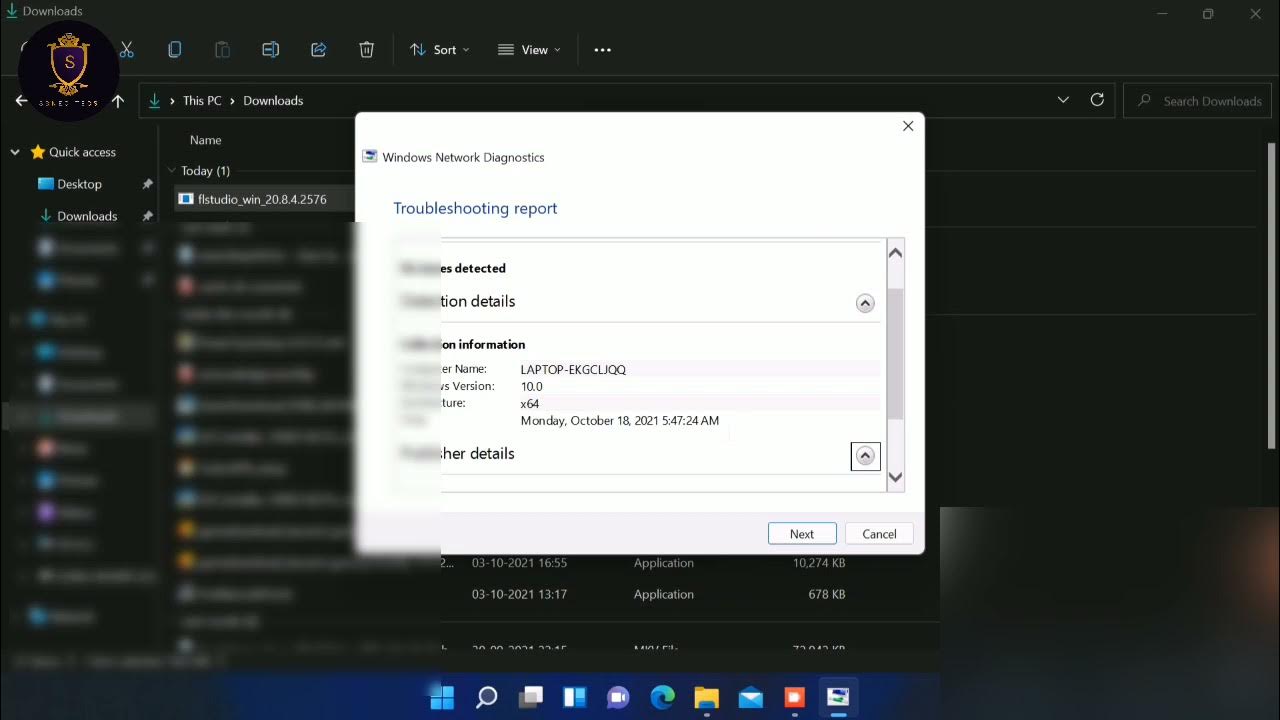The height and width of the screenshot is (720, 1280).
Task: Select This PC in the address bar
Action: pyautogui.click(x=202, y=101)
